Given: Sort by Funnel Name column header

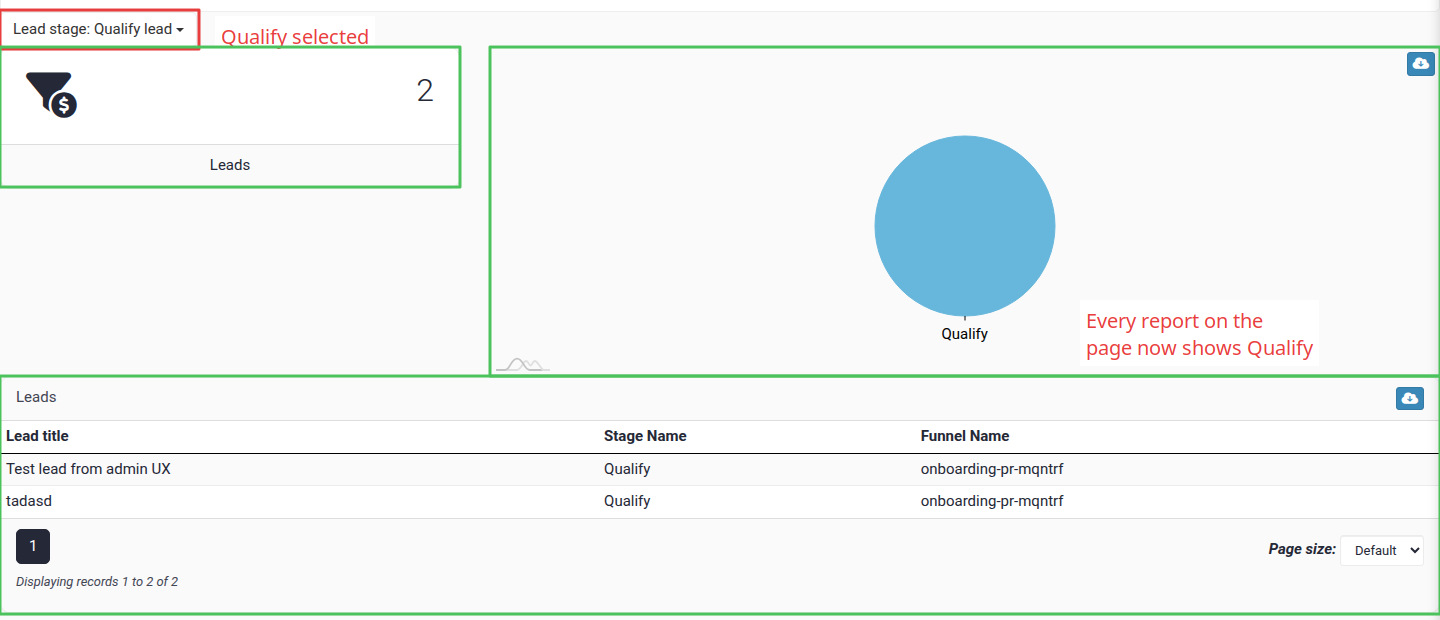Looking at the screenshot, I should 965,436.
